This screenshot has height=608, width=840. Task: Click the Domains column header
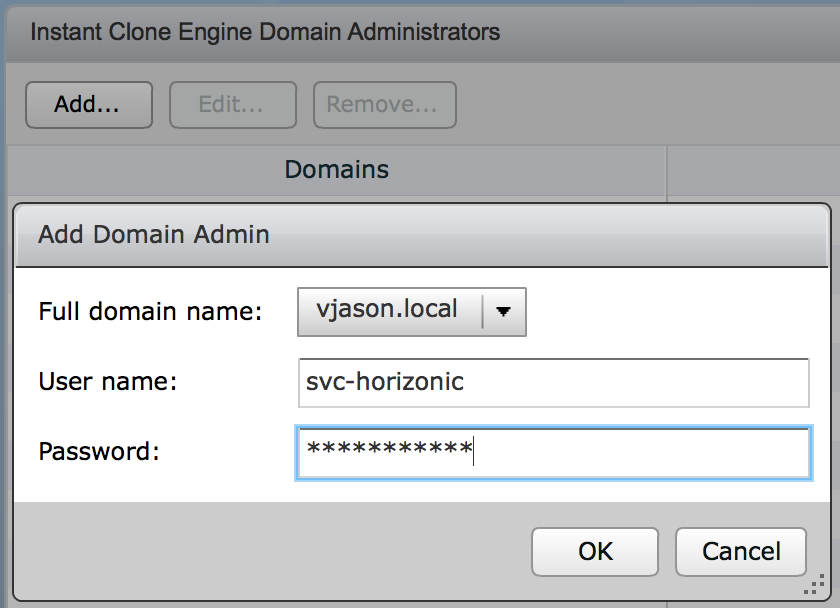click(336, 169)
